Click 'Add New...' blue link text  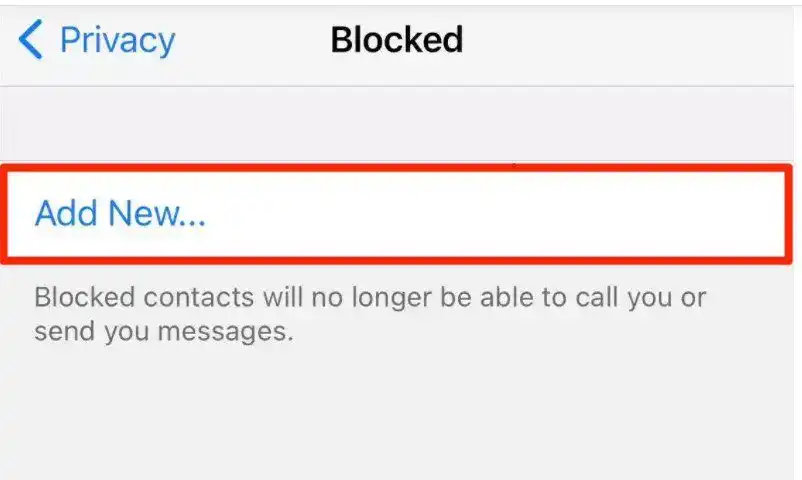pos(120,213)
